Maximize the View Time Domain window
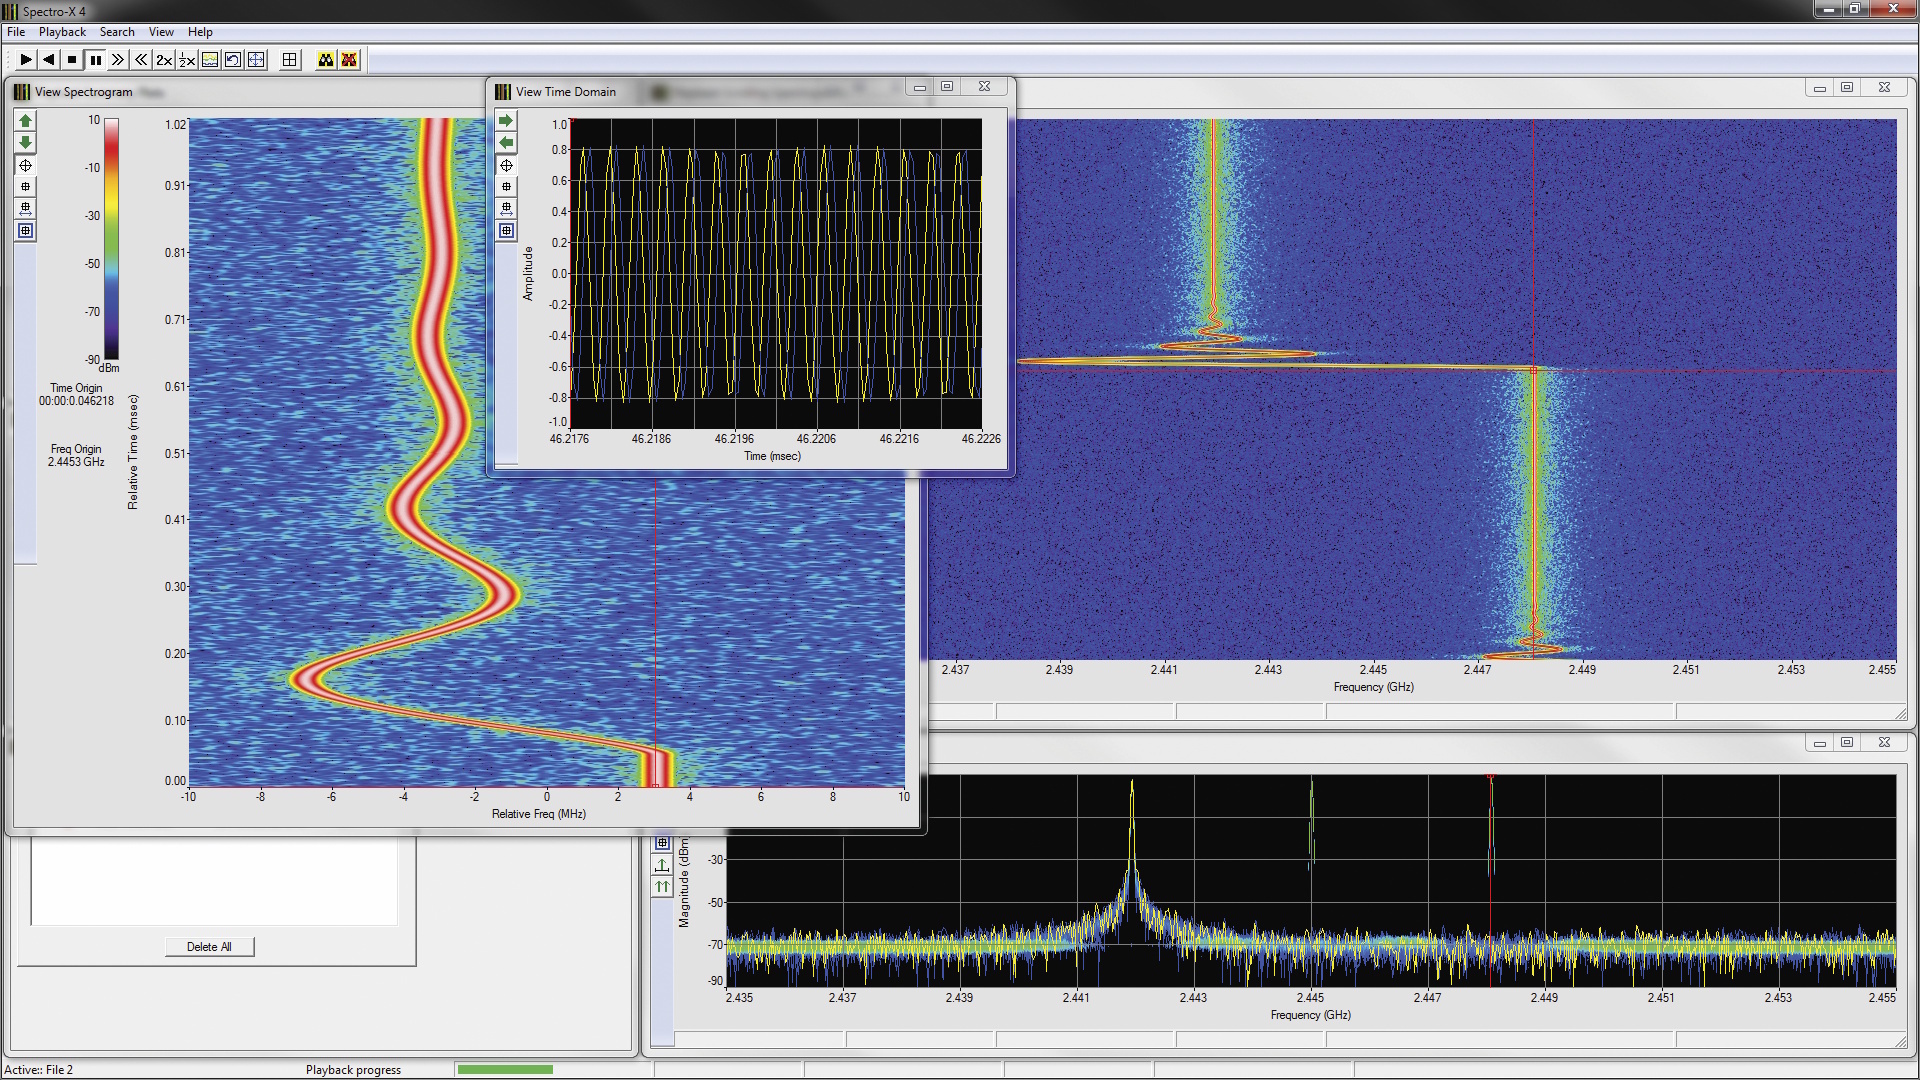Image resolution: width=1920 pixels, height=1080 pixels. 948,87
